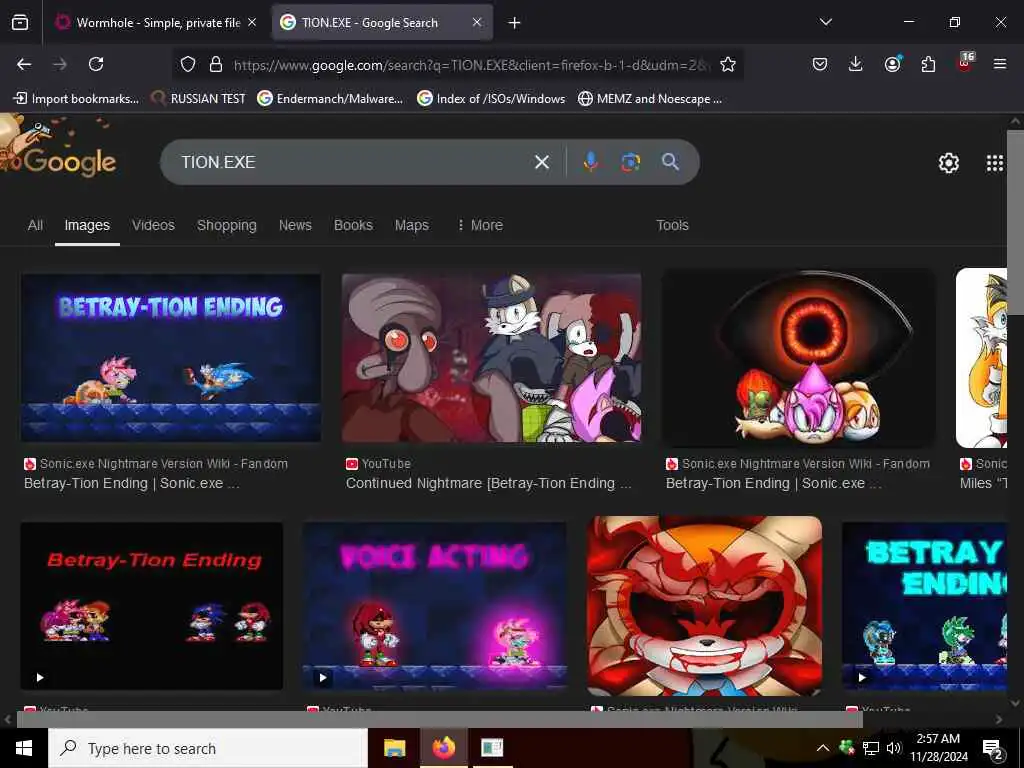Open RUSSIAN TEST bookmark
The width and height of the screenshot is (1024, 768).
198,99
